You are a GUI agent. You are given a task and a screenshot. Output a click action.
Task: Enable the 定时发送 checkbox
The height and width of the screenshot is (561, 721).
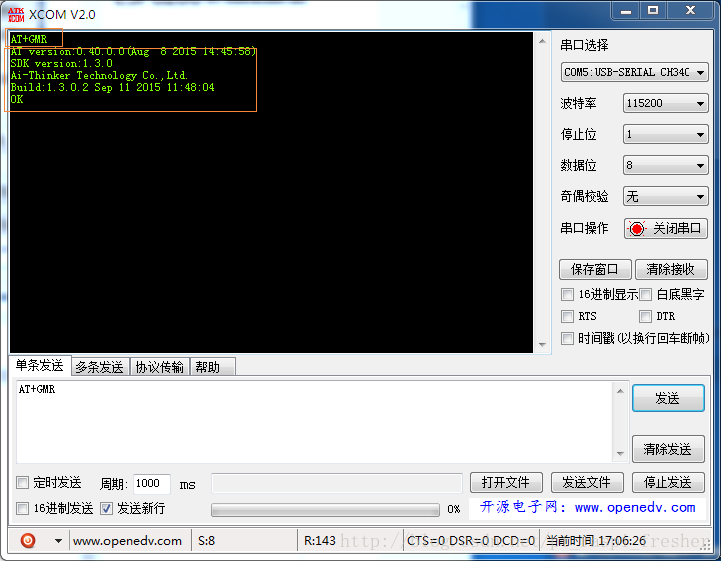coord(22,482)
